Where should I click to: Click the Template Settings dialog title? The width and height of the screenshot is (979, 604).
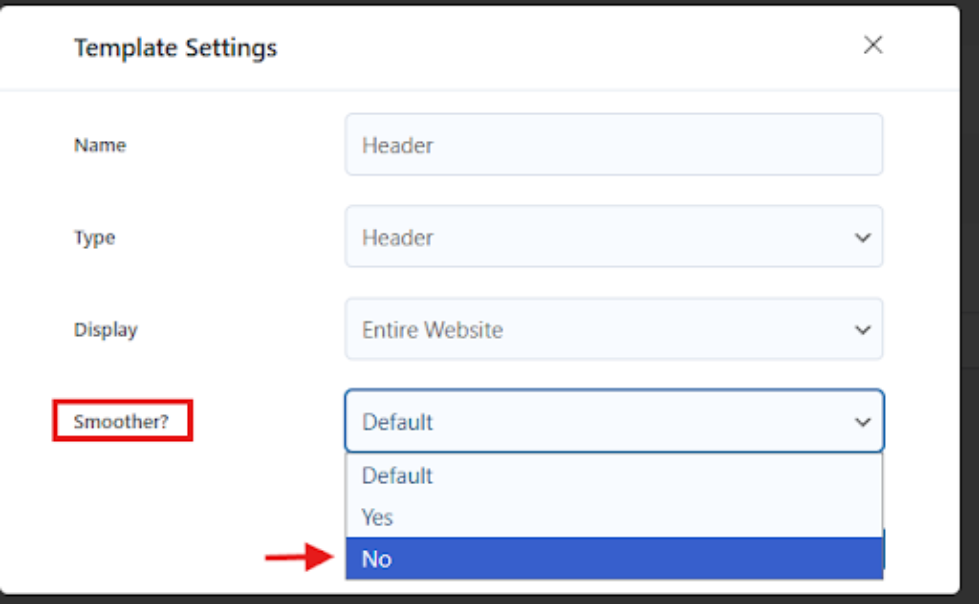[x=175, y=47]
